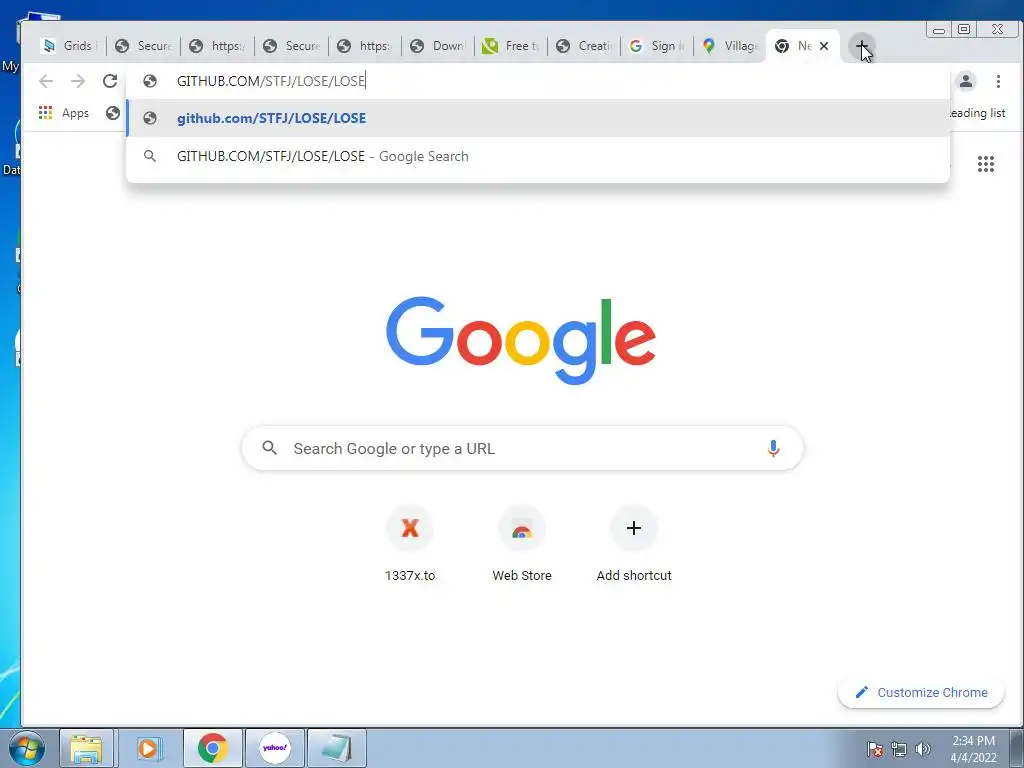Switch to the Download tab
Image resolution: width=1024 pixels, height=768 pixels.
coord(438,46)
